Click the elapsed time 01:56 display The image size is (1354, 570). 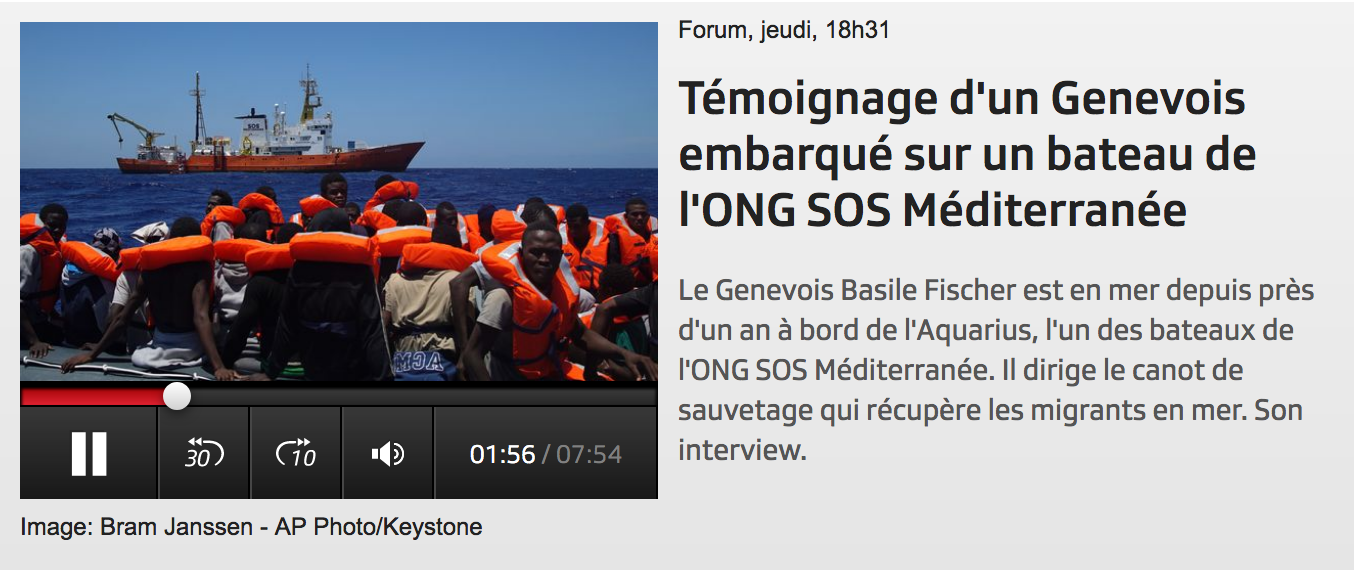pyautogui.click(x=503, y=454)
